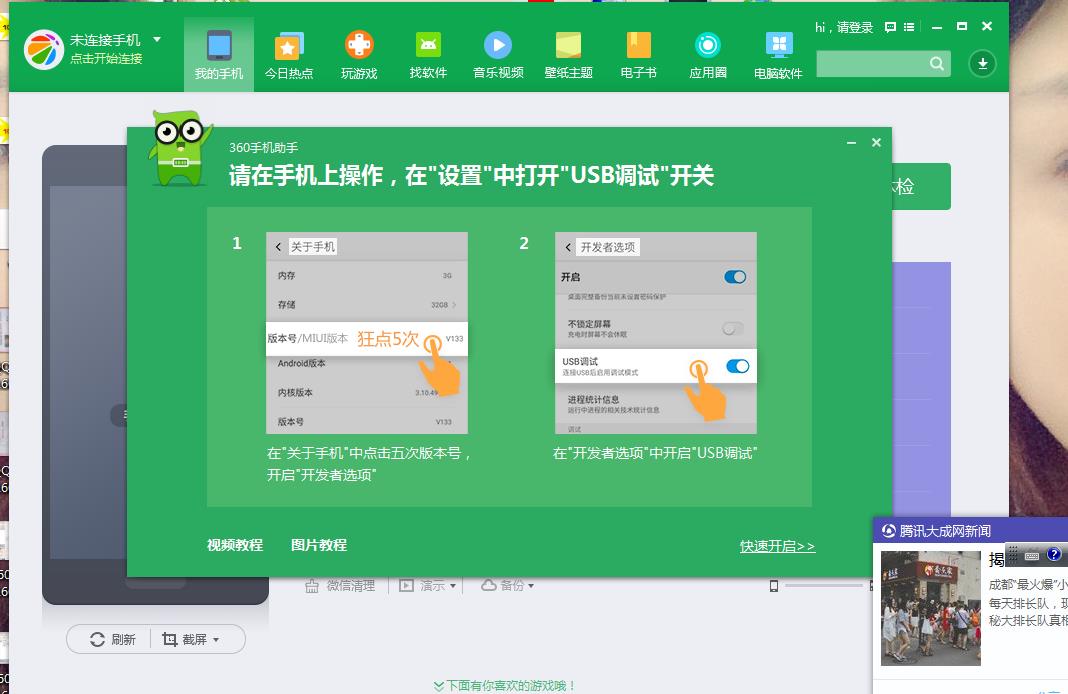1068x694 pixels.
Task: Click the green mascot on the dialog
Action: (180, 148)
